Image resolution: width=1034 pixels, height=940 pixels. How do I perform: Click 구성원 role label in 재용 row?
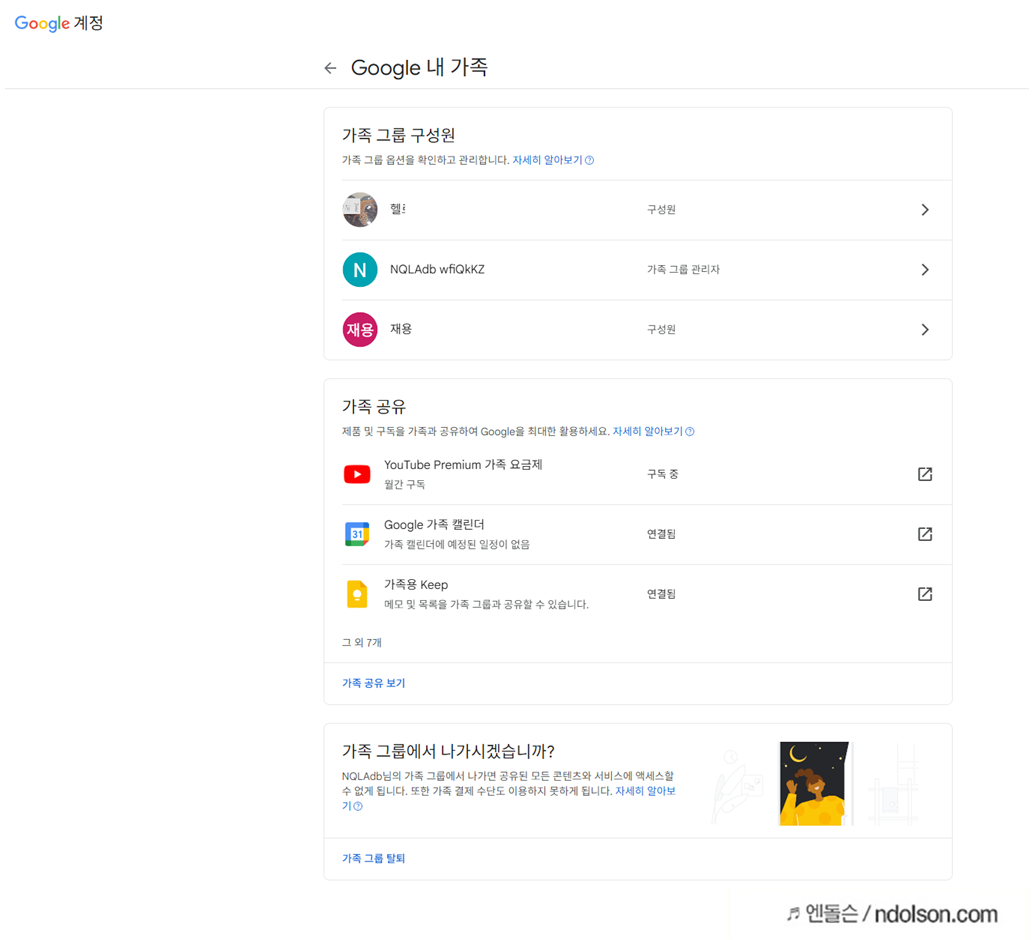click(661, 330)
